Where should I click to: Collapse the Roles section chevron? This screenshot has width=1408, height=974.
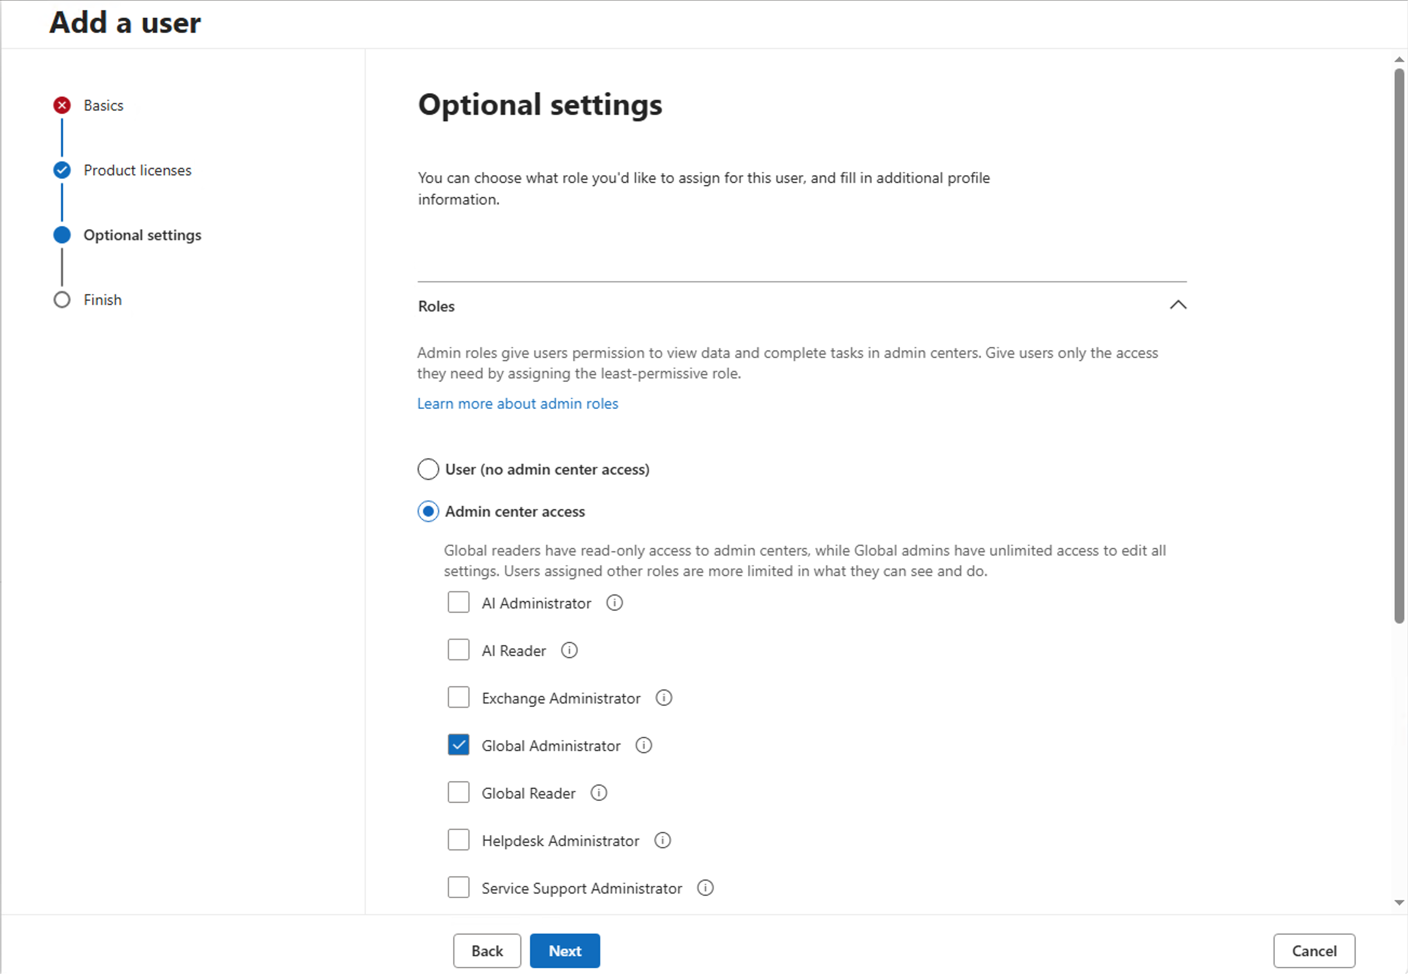click(x=1178, y=305)
